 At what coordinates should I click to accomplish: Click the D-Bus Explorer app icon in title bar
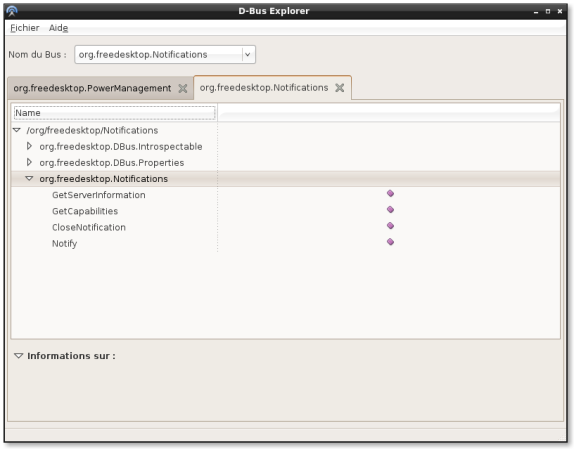click(x=12, y=11)
